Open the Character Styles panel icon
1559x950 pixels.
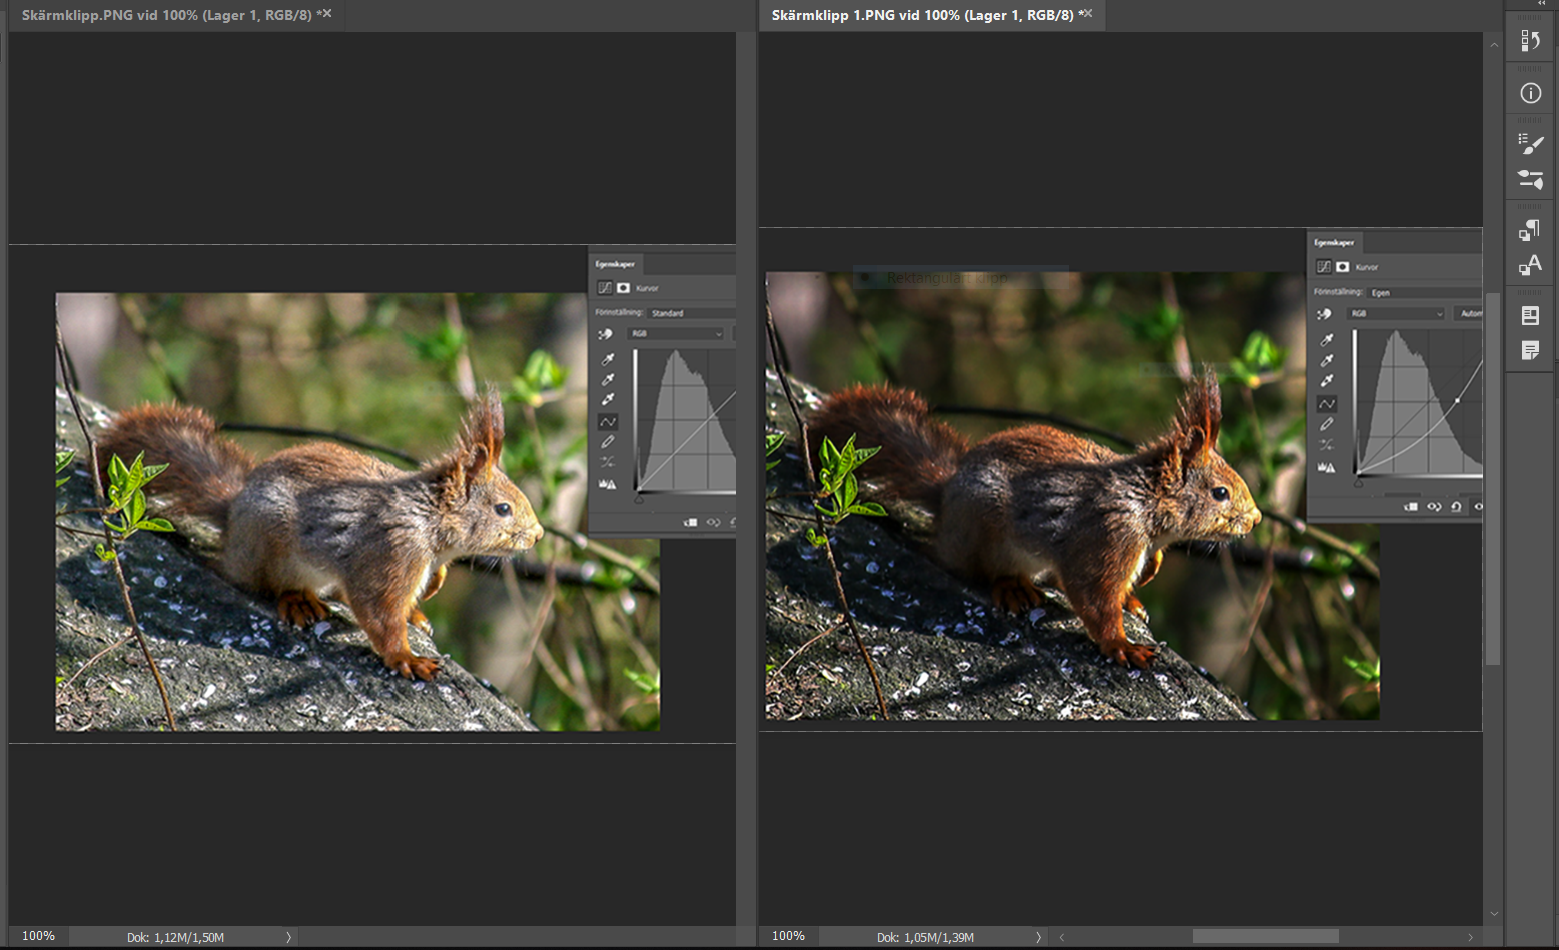pos(1530,265)
